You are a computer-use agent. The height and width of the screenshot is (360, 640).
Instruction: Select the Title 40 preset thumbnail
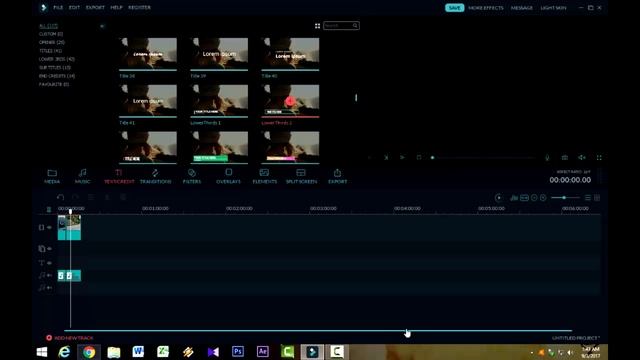tap(290, 54)
